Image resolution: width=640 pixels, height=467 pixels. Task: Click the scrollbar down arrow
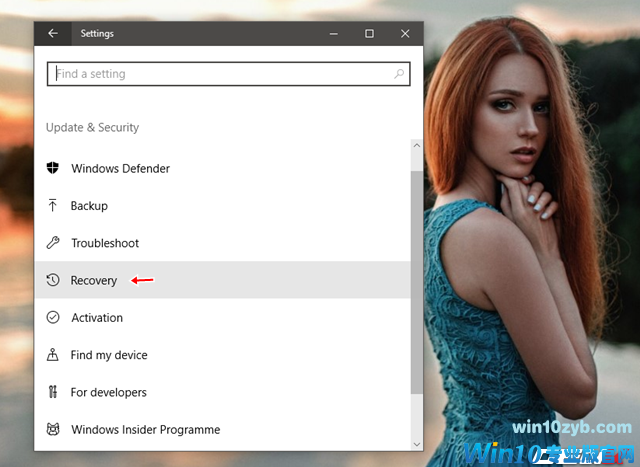pyautogui.click(x=417, y=444)
